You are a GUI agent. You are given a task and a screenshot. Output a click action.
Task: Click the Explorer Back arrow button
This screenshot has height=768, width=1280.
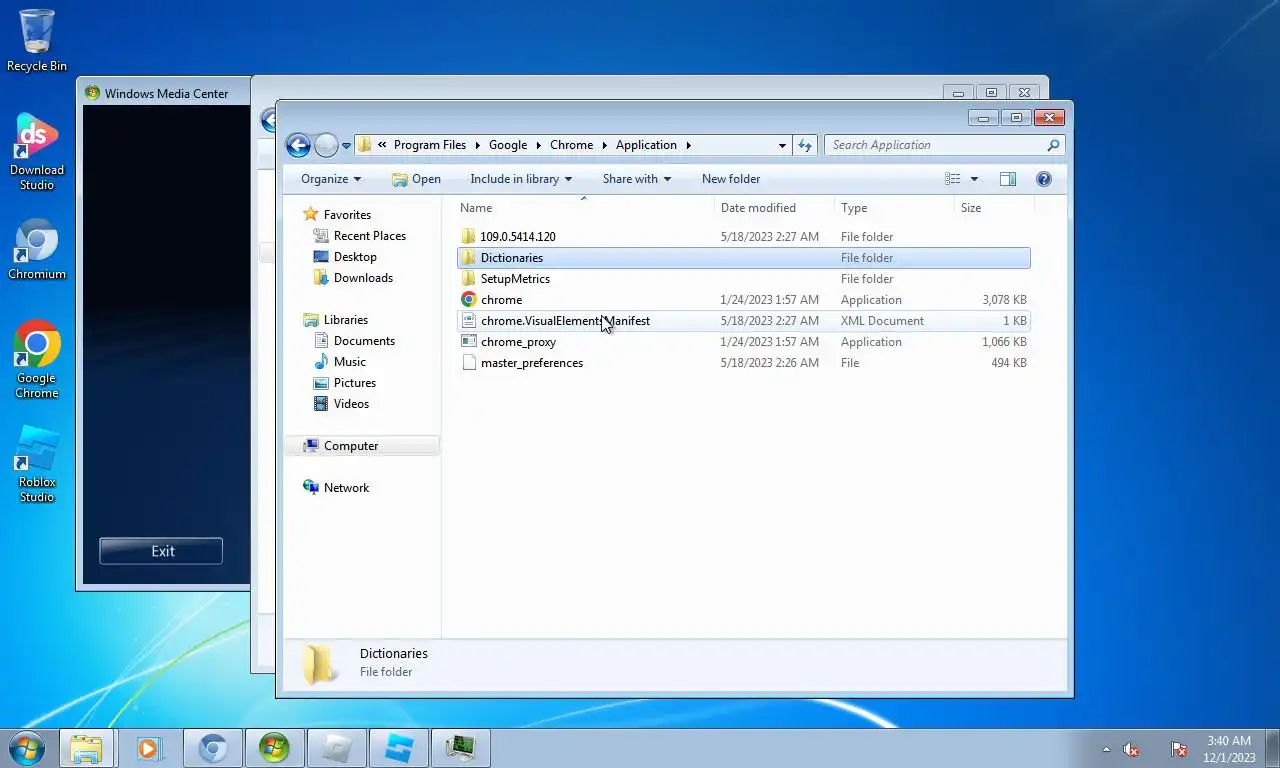298,145
